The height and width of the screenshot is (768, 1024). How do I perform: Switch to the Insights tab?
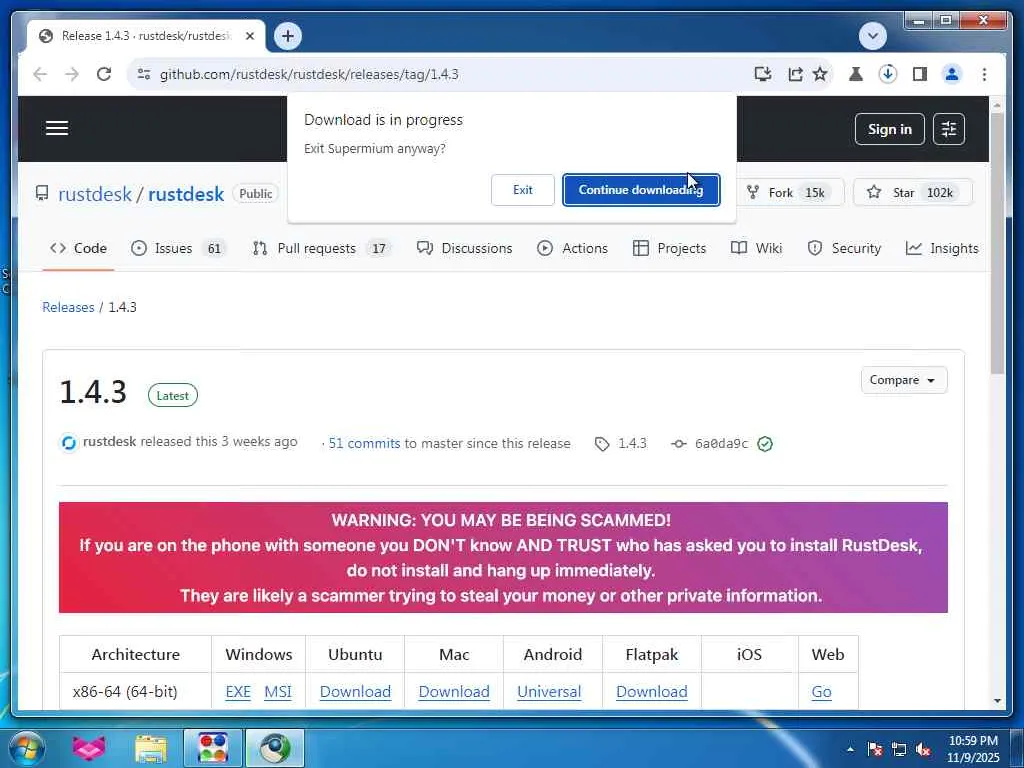click(942, 248)
